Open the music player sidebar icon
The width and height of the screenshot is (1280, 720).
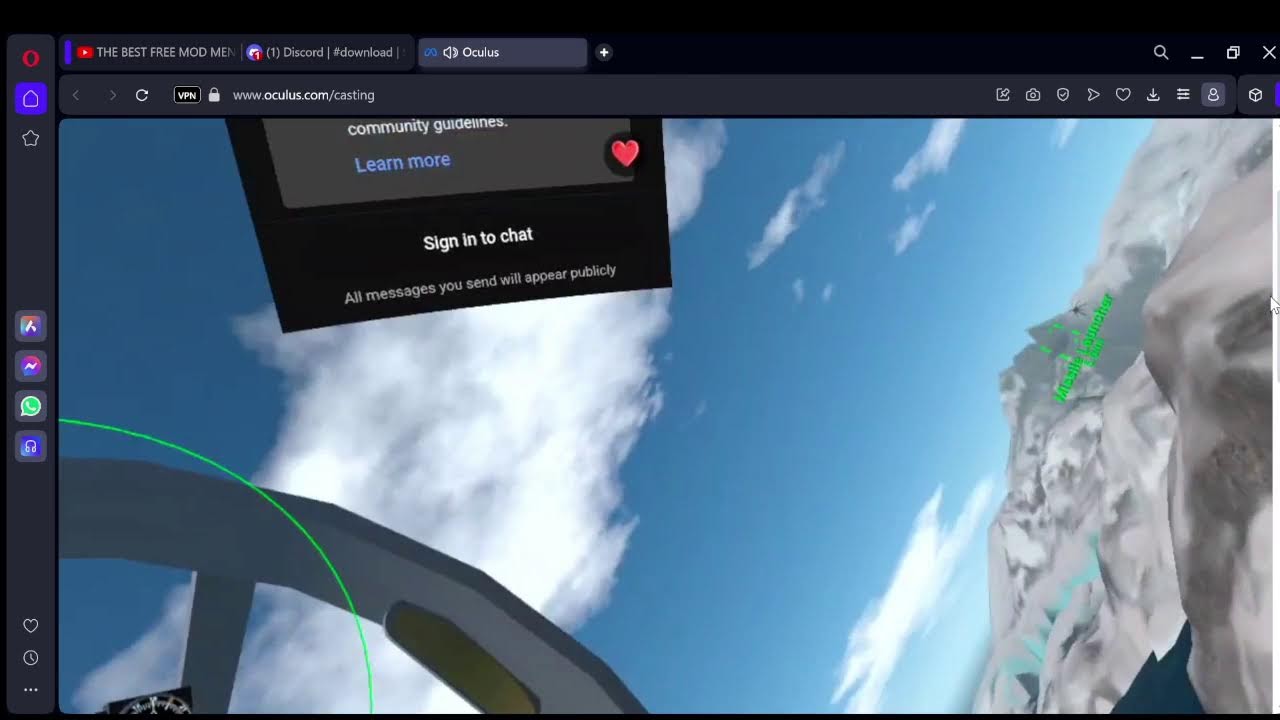point(30,447)
